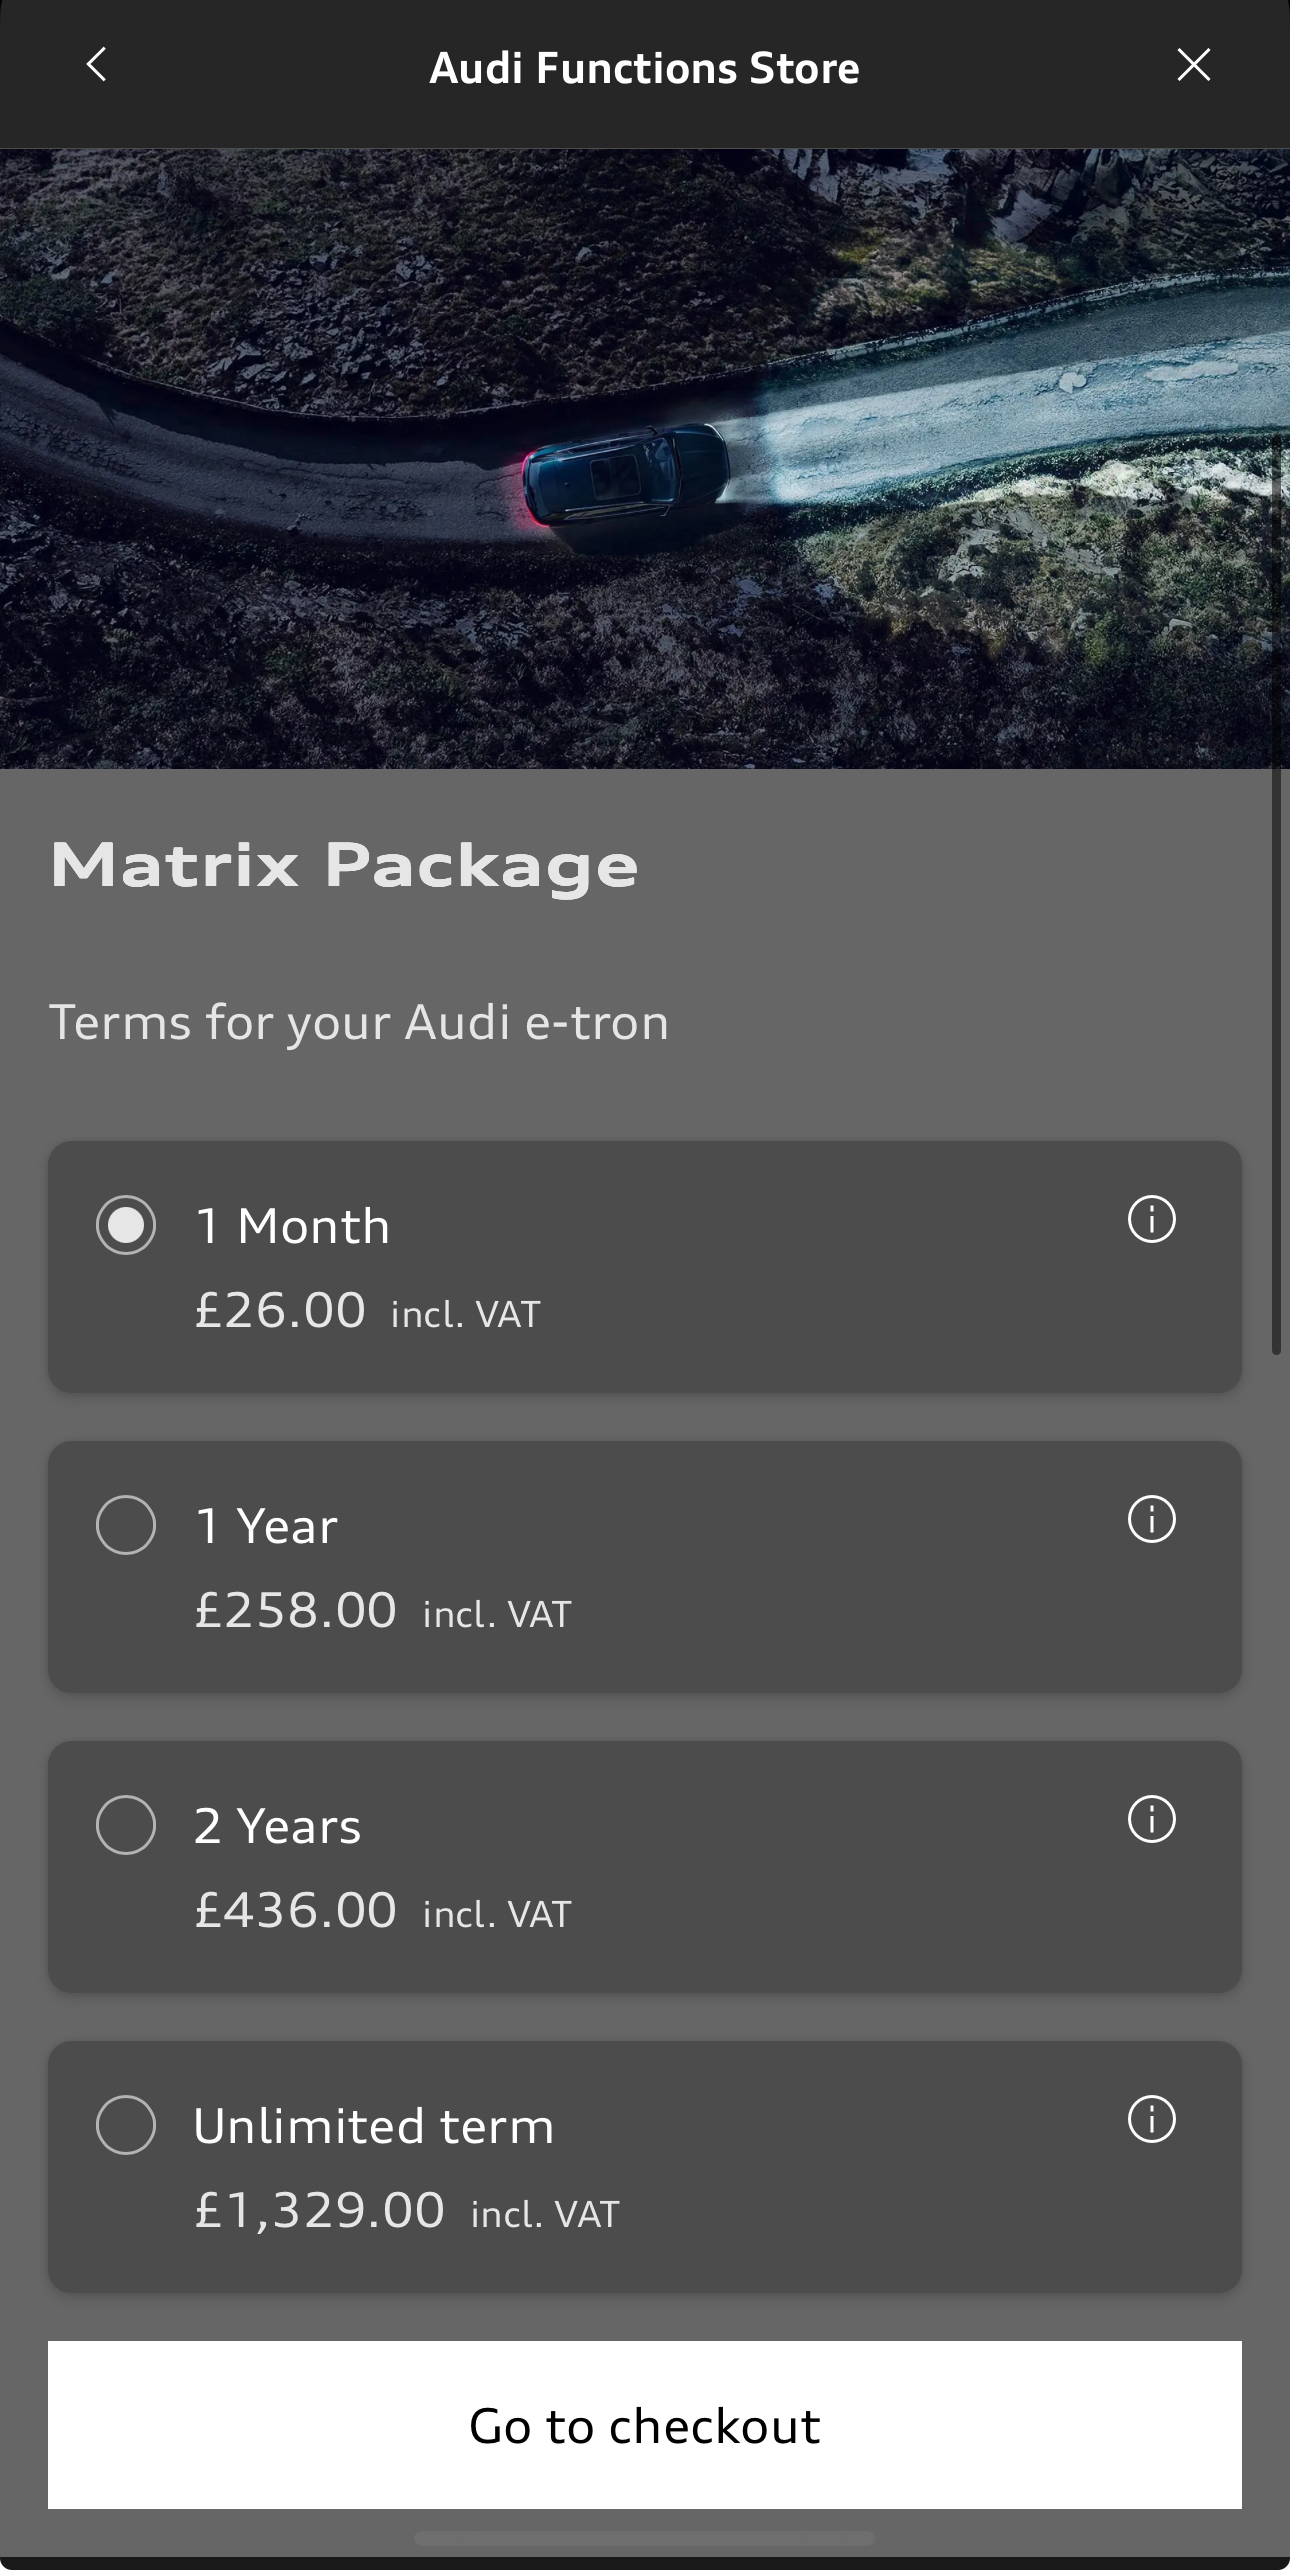Image resolution: width=1290 pixels, height=2570 pixels.
Task: Close the Audi Functions Store
Action: pyautogui.click(x=1193, y=66)
